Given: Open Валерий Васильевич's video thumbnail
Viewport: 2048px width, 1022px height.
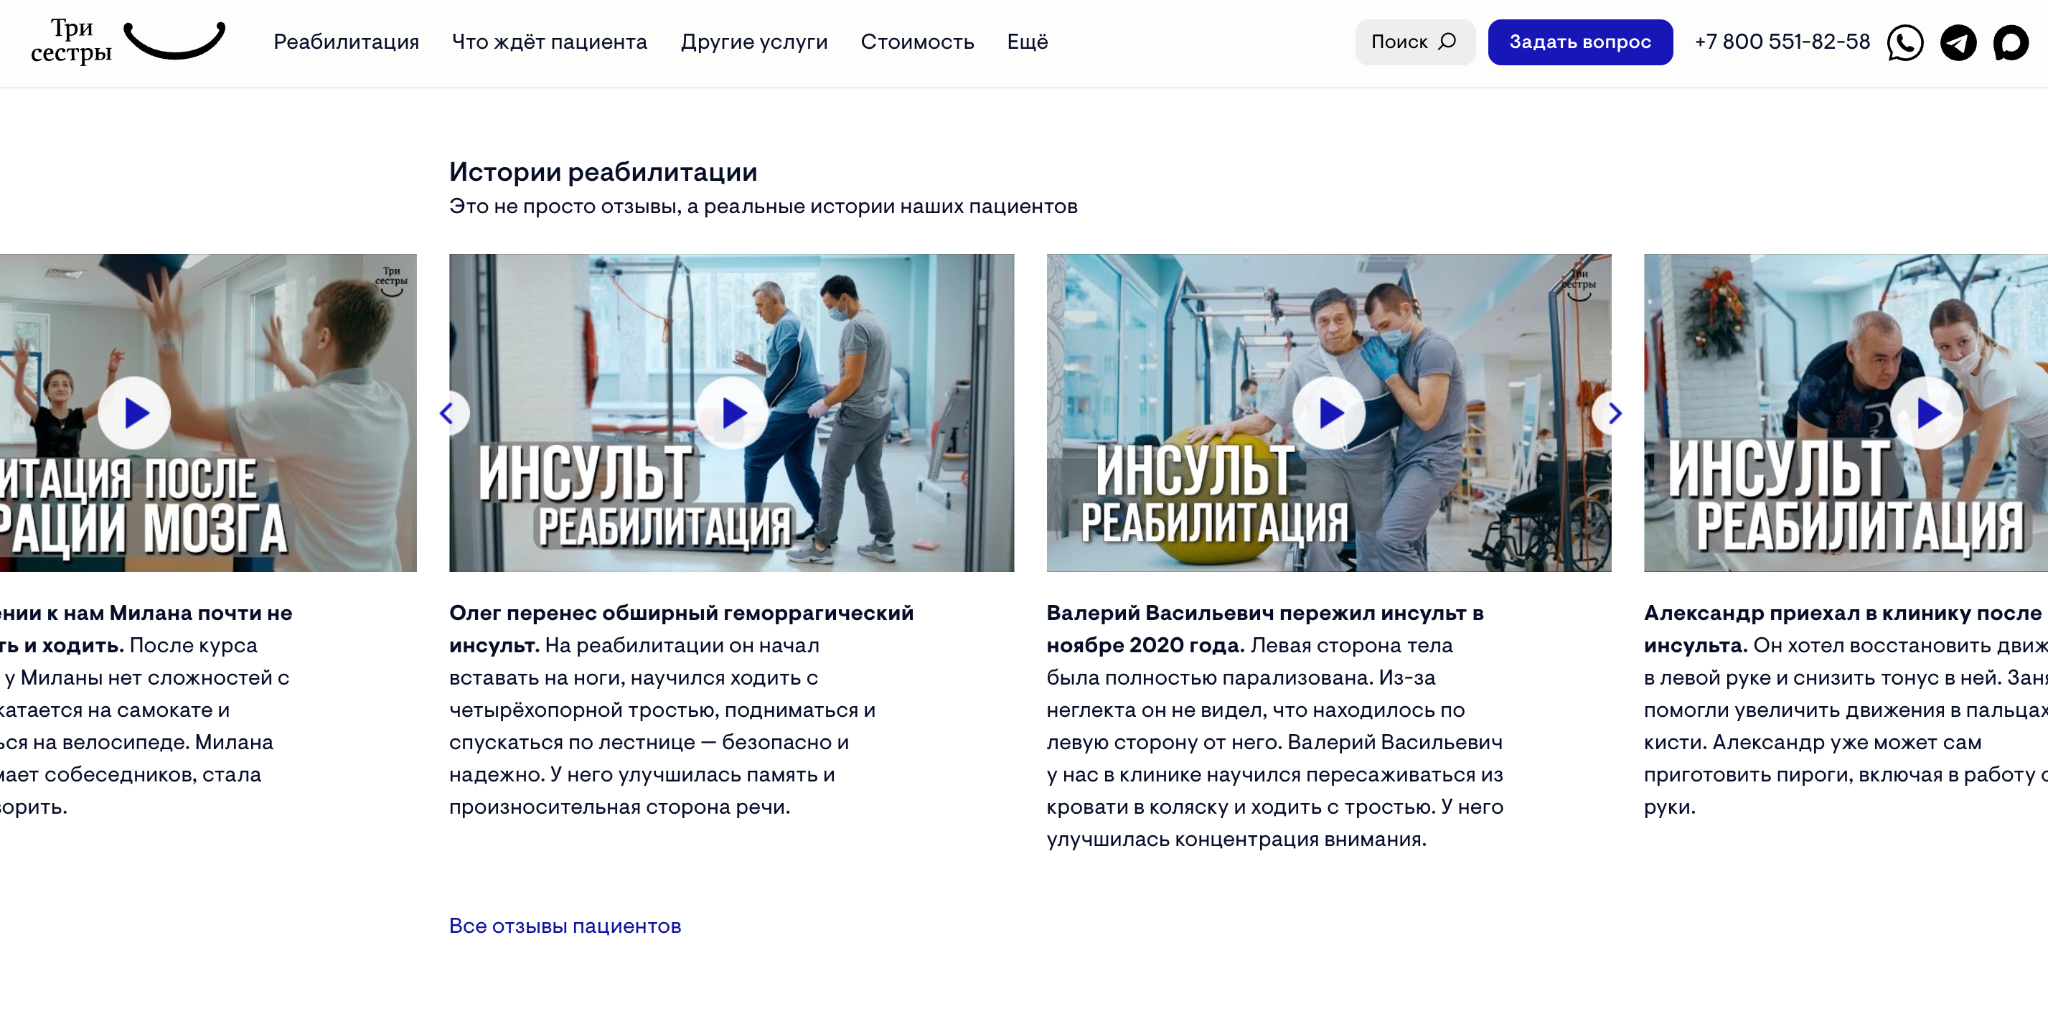Looking at the screenshot, I should point(1329,413).
